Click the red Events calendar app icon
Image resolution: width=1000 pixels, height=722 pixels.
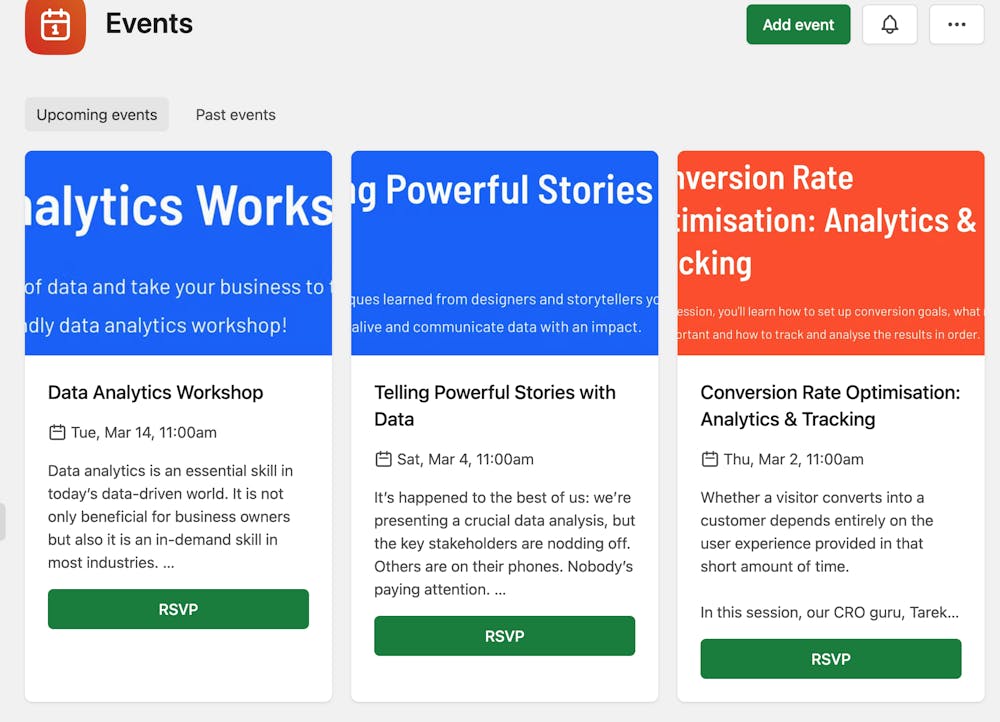point(55,24)
